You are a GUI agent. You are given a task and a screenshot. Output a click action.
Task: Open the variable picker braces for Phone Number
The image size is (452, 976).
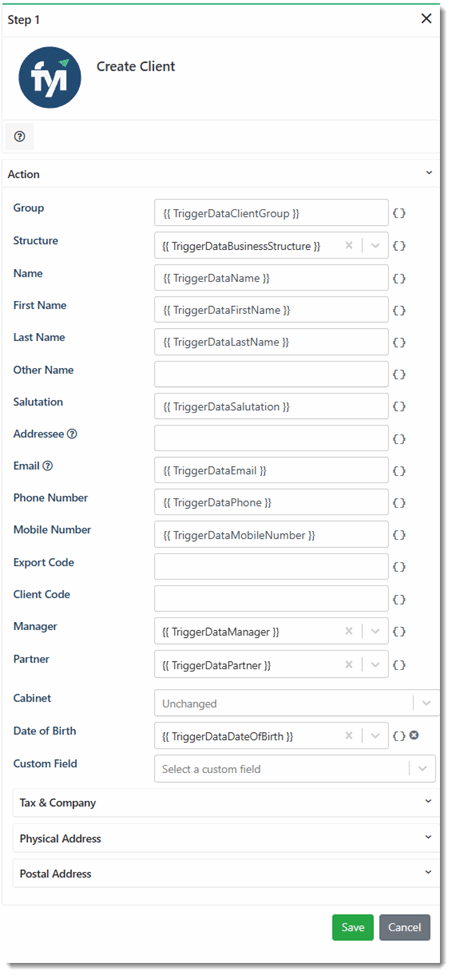pyautogui.click(x=400, y=502)
